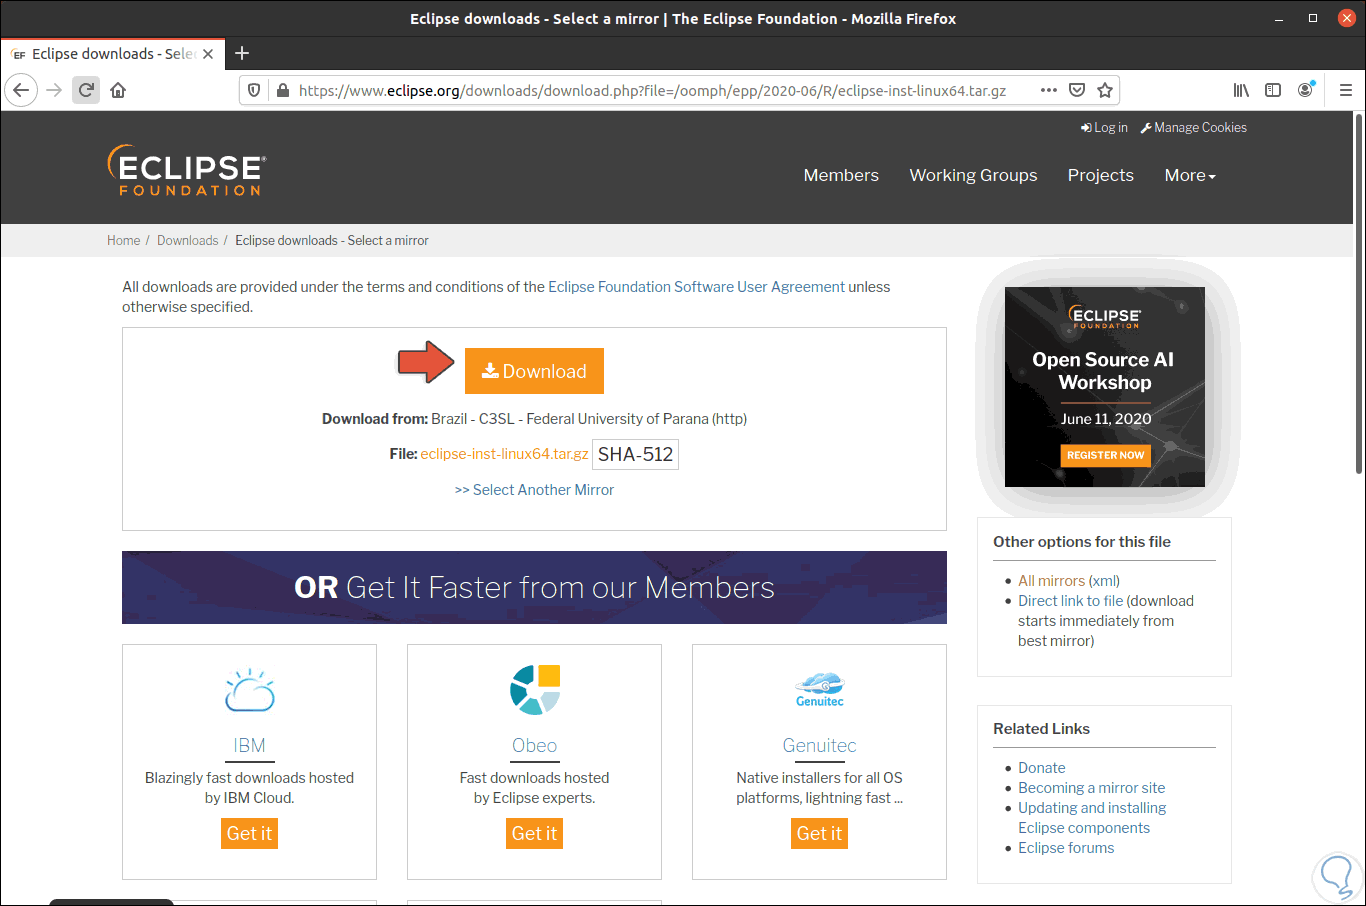Open Manage Cookies settings
The image size is (1366, 906).
tap(1194, 128)
